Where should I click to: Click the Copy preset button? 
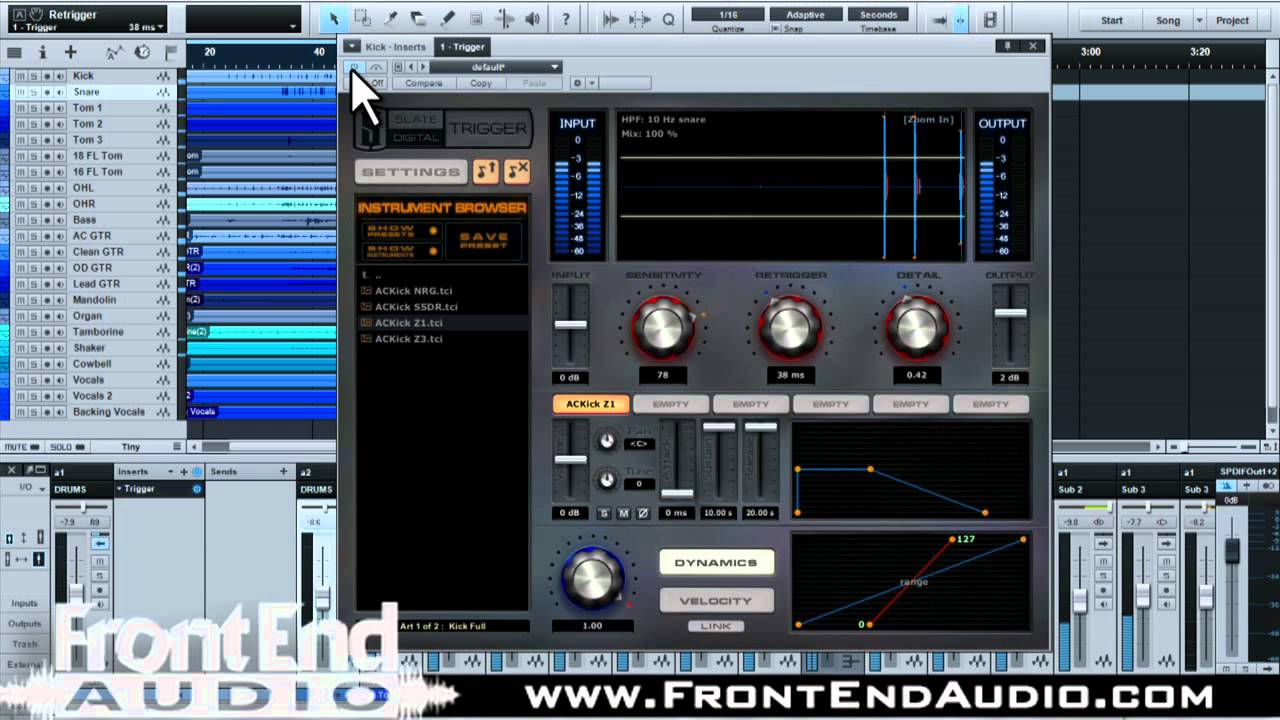481,83
